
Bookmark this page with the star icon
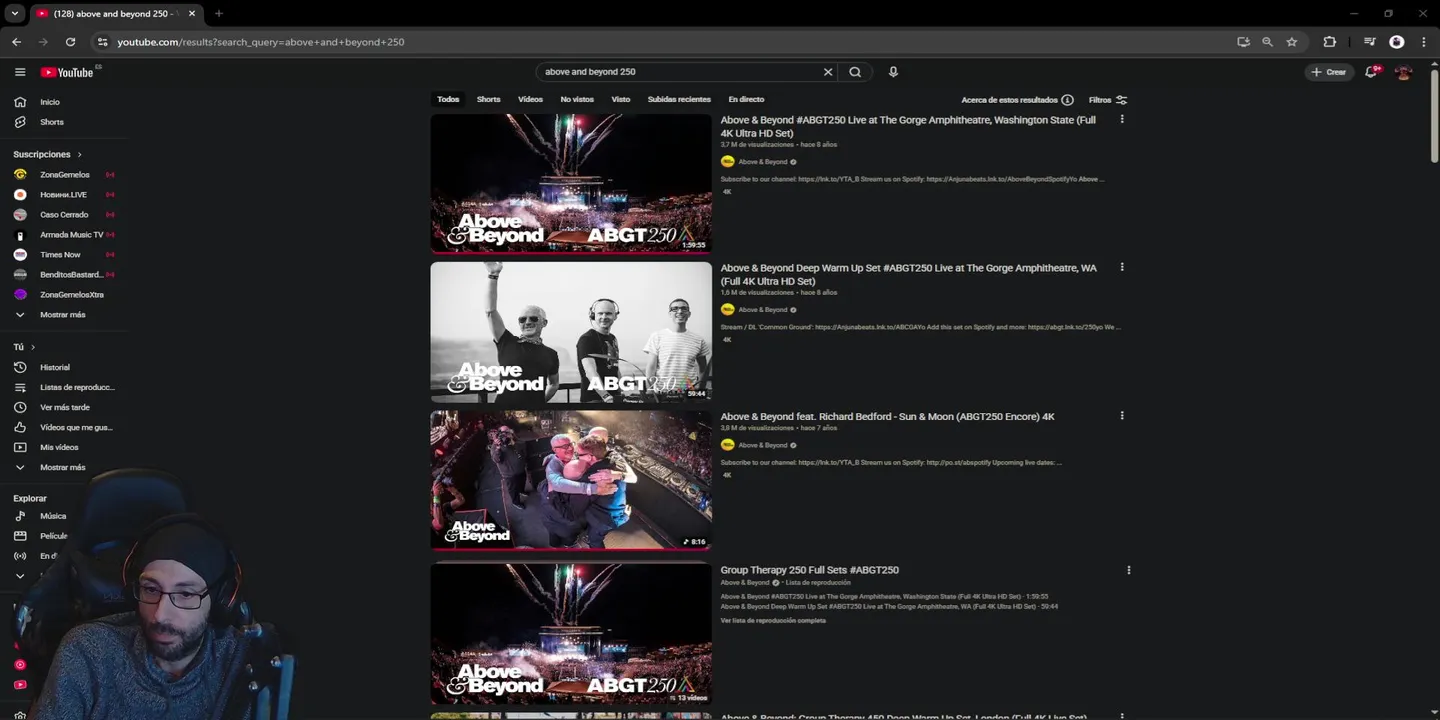[1292, 42]
